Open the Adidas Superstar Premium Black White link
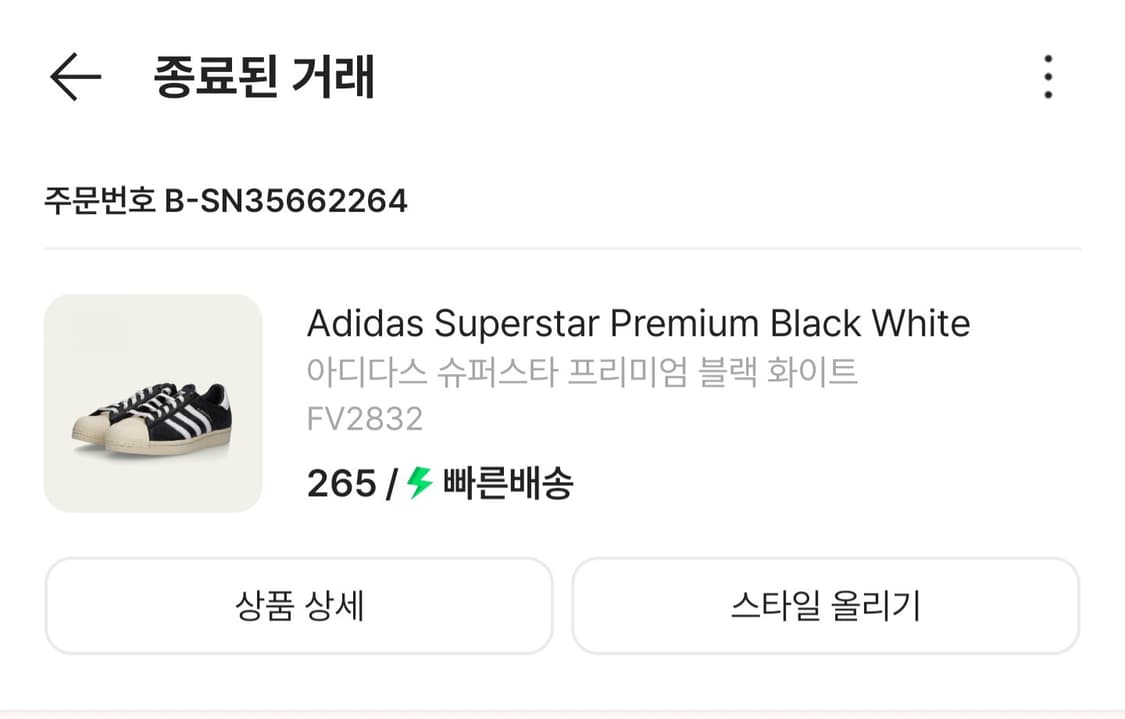 [x=639, y=323]
